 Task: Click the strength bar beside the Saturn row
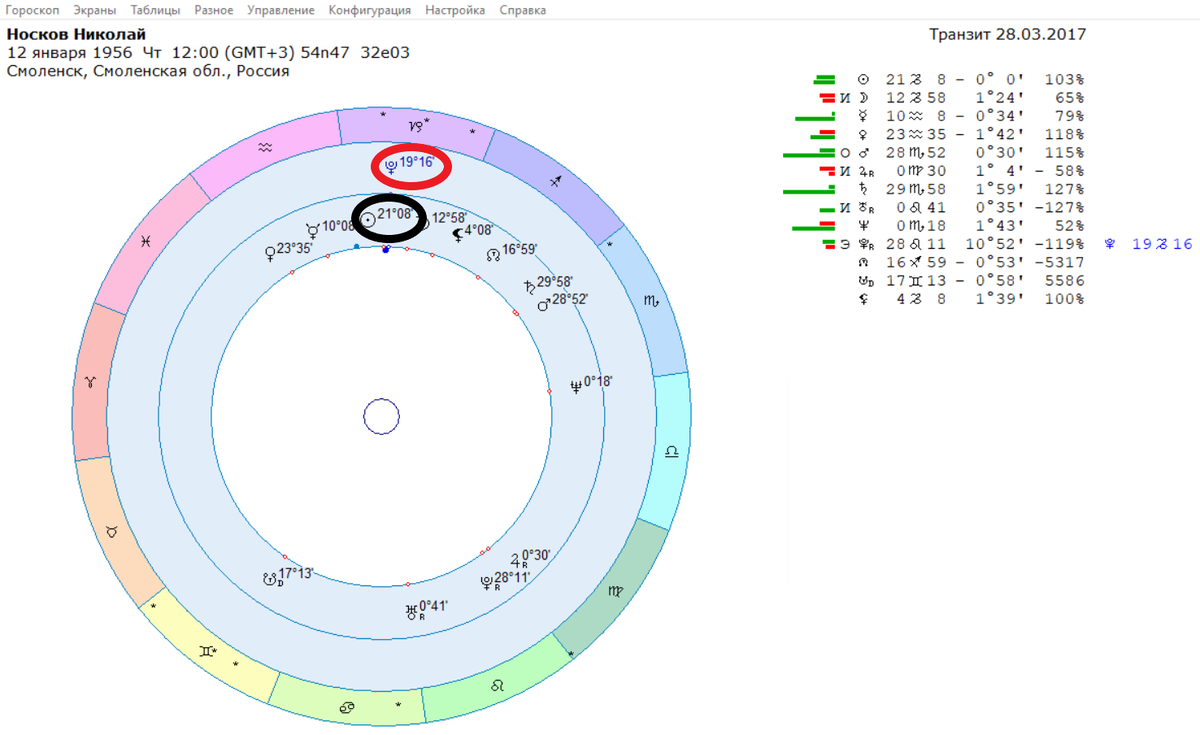(x=809, y=189)
